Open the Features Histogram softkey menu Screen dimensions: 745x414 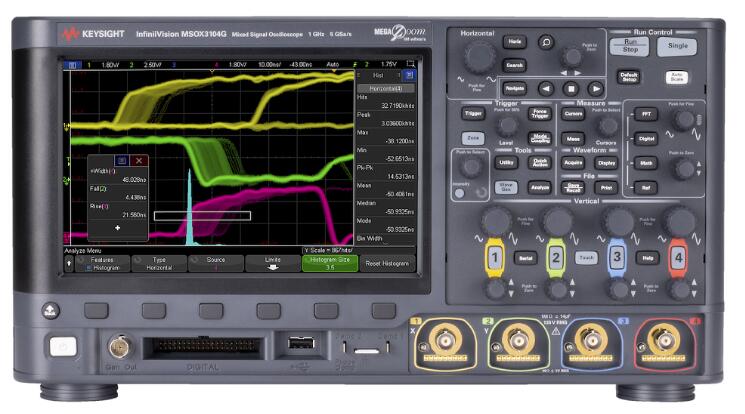point(102,263)
